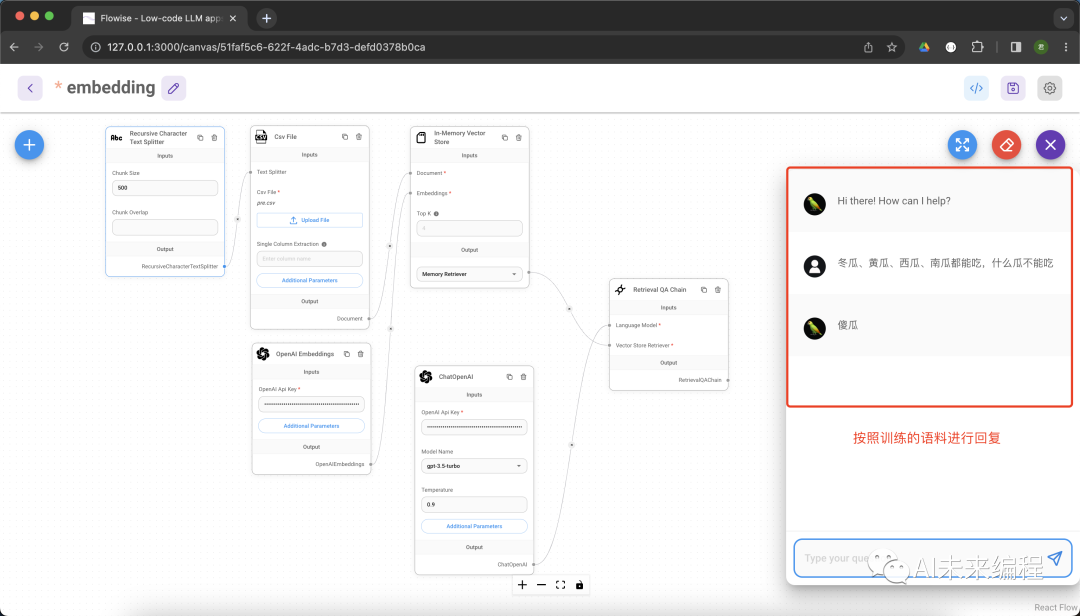The image size is (1080, 616).
Task: Duplicate the Recursive Character Text Splitter node
Action: pos(200,138)
